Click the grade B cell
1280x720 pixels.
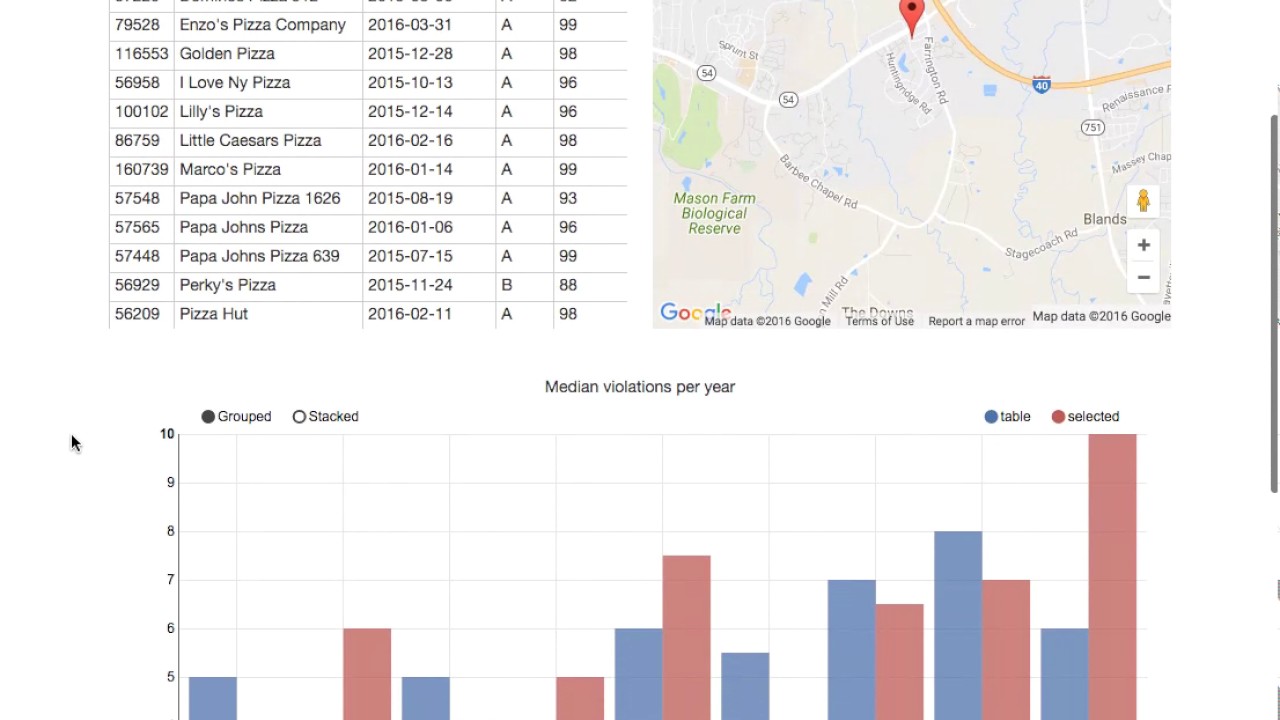pyautogui.click(x=524, y=286)
